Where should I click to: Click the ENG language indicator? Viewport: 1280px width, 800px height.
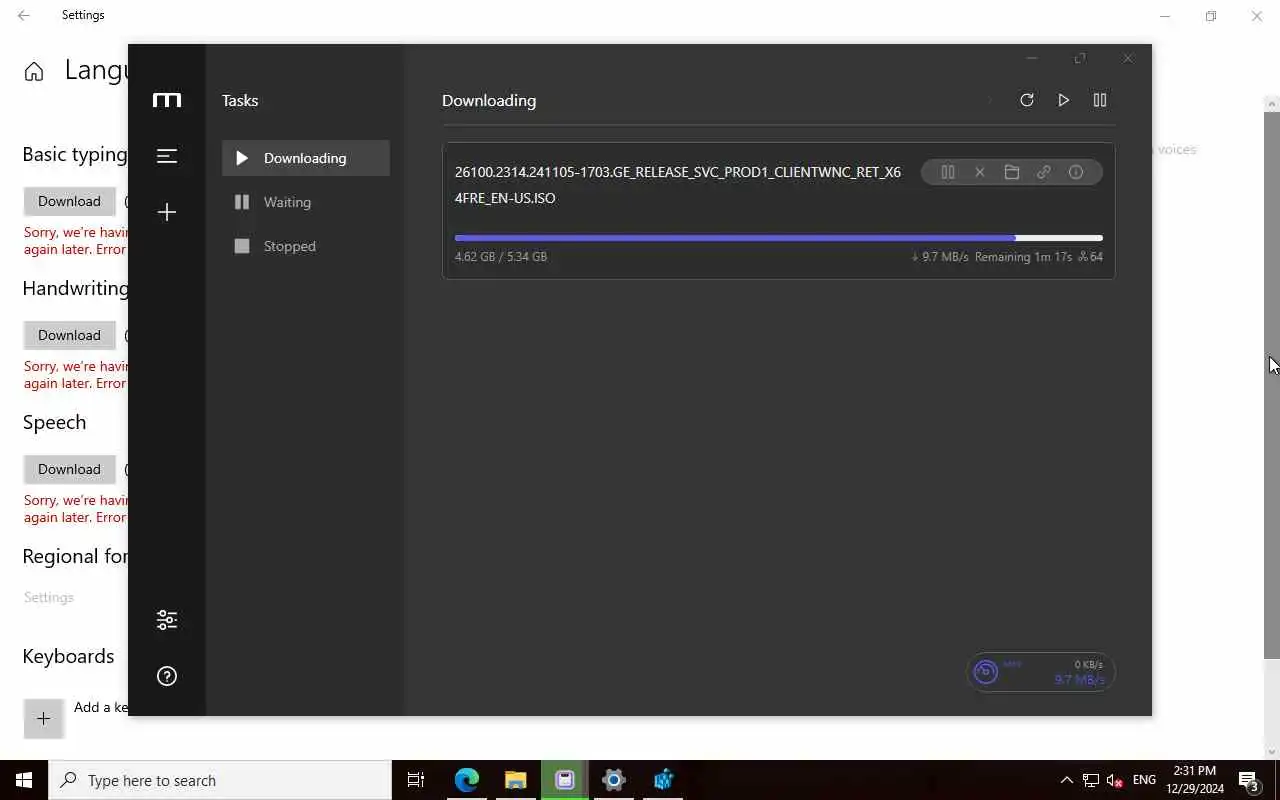(1144, 780)
